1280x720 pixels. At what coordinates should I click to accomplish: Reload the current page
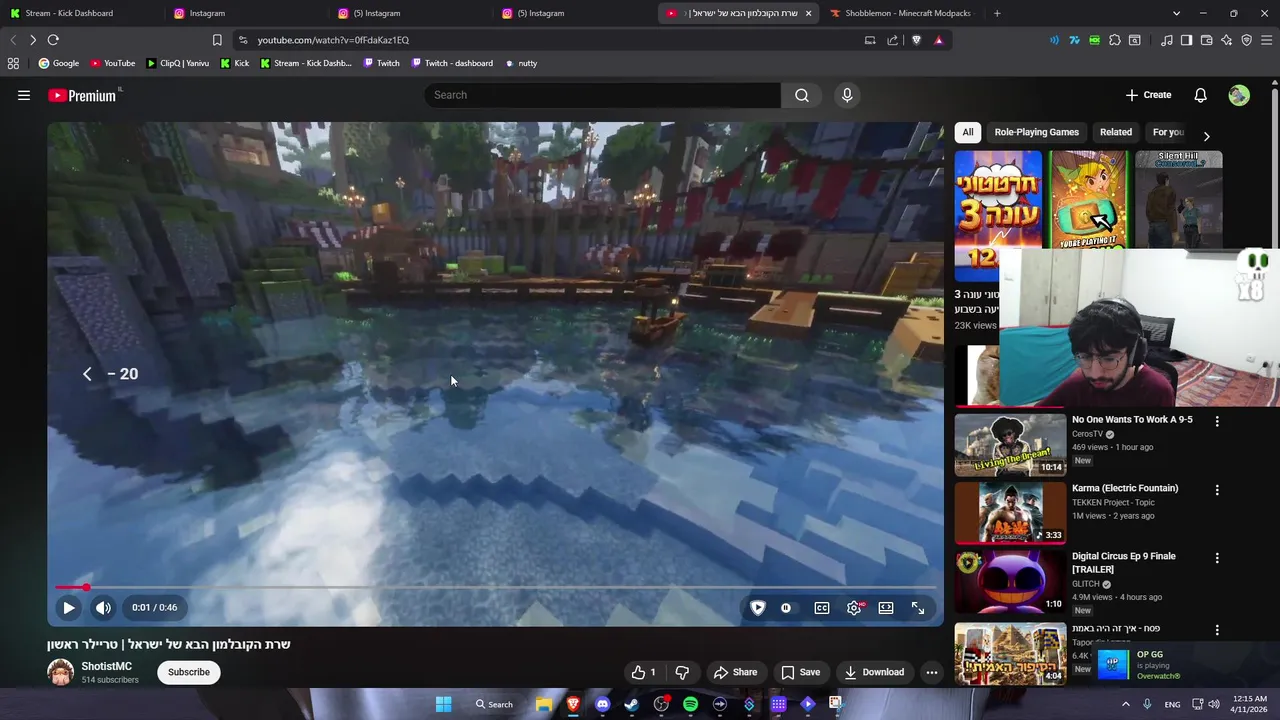(x=53, y=40)
